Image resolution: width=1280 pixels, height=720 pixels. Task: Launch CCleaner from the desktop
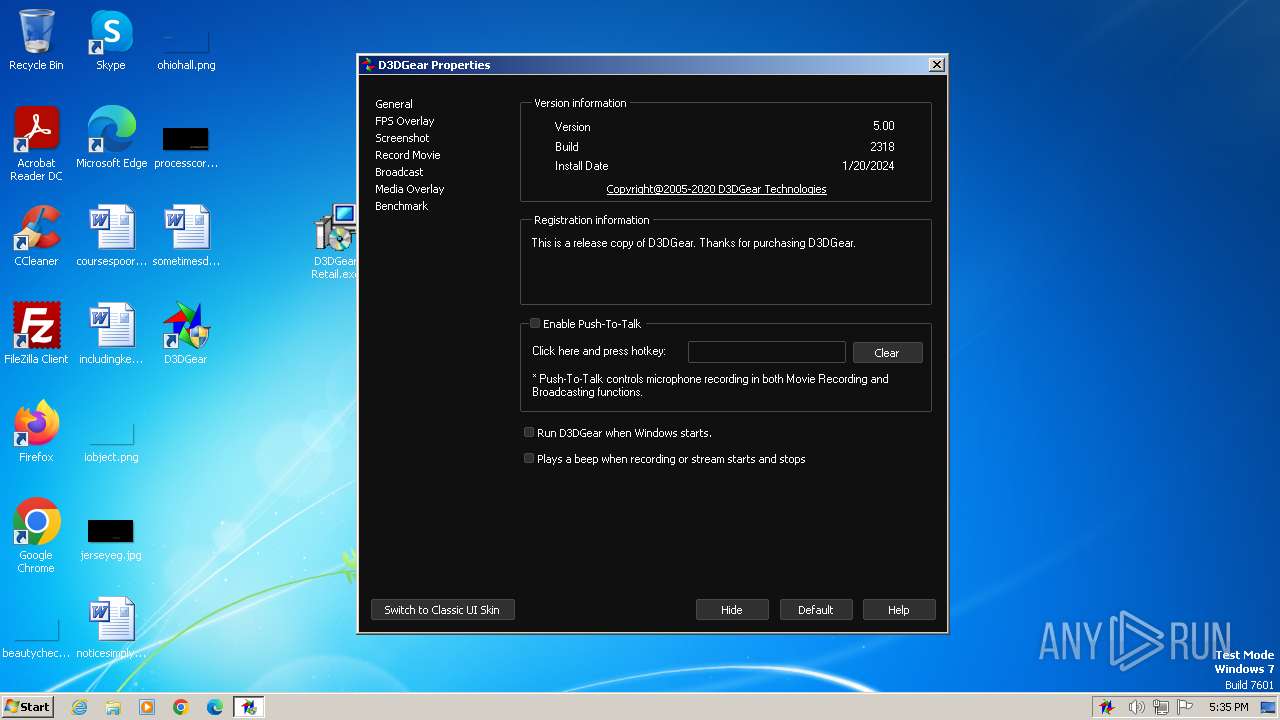(x=36, y=236)
